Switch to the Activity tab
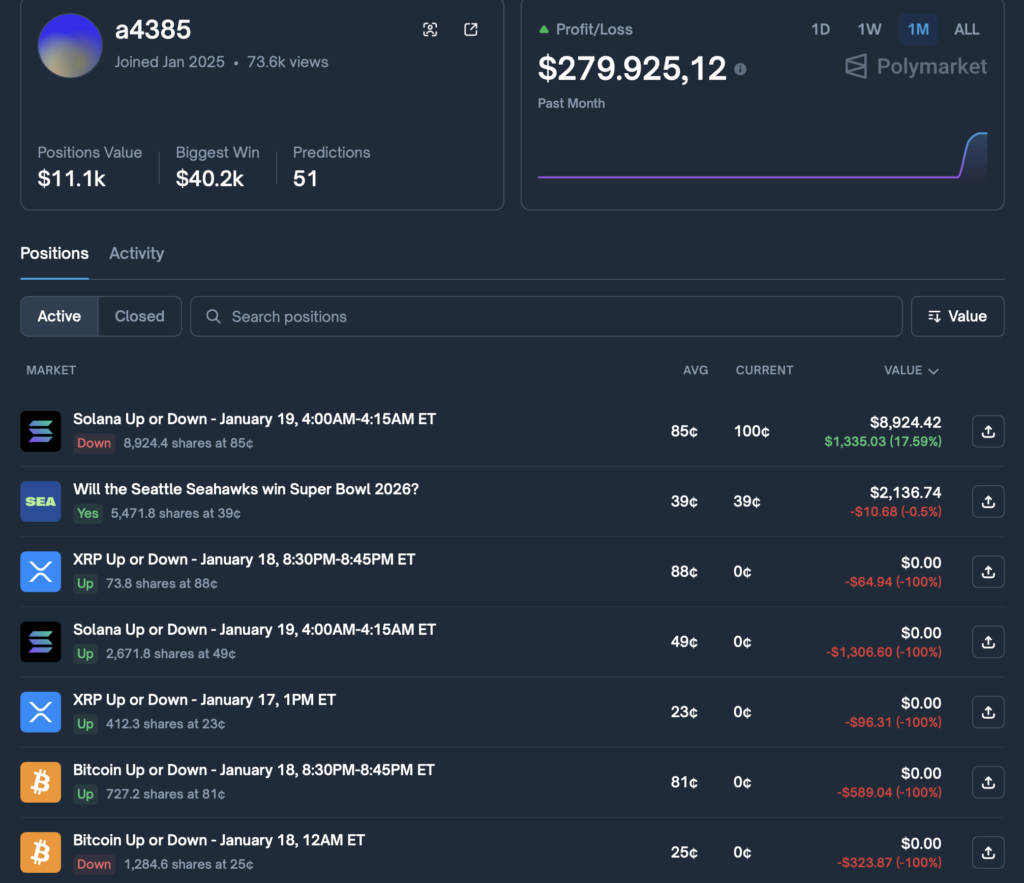The width and height of the screenshot is (1024, 883). pyautogui.click(x=136, y=253)
